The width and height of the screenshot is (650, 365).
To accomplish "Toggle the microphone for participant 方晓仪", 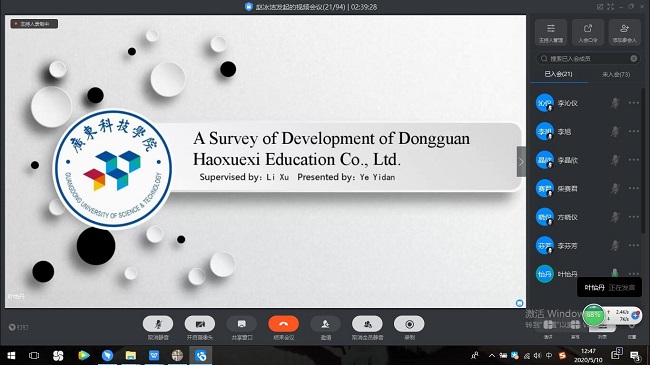I will pos(615,217).
